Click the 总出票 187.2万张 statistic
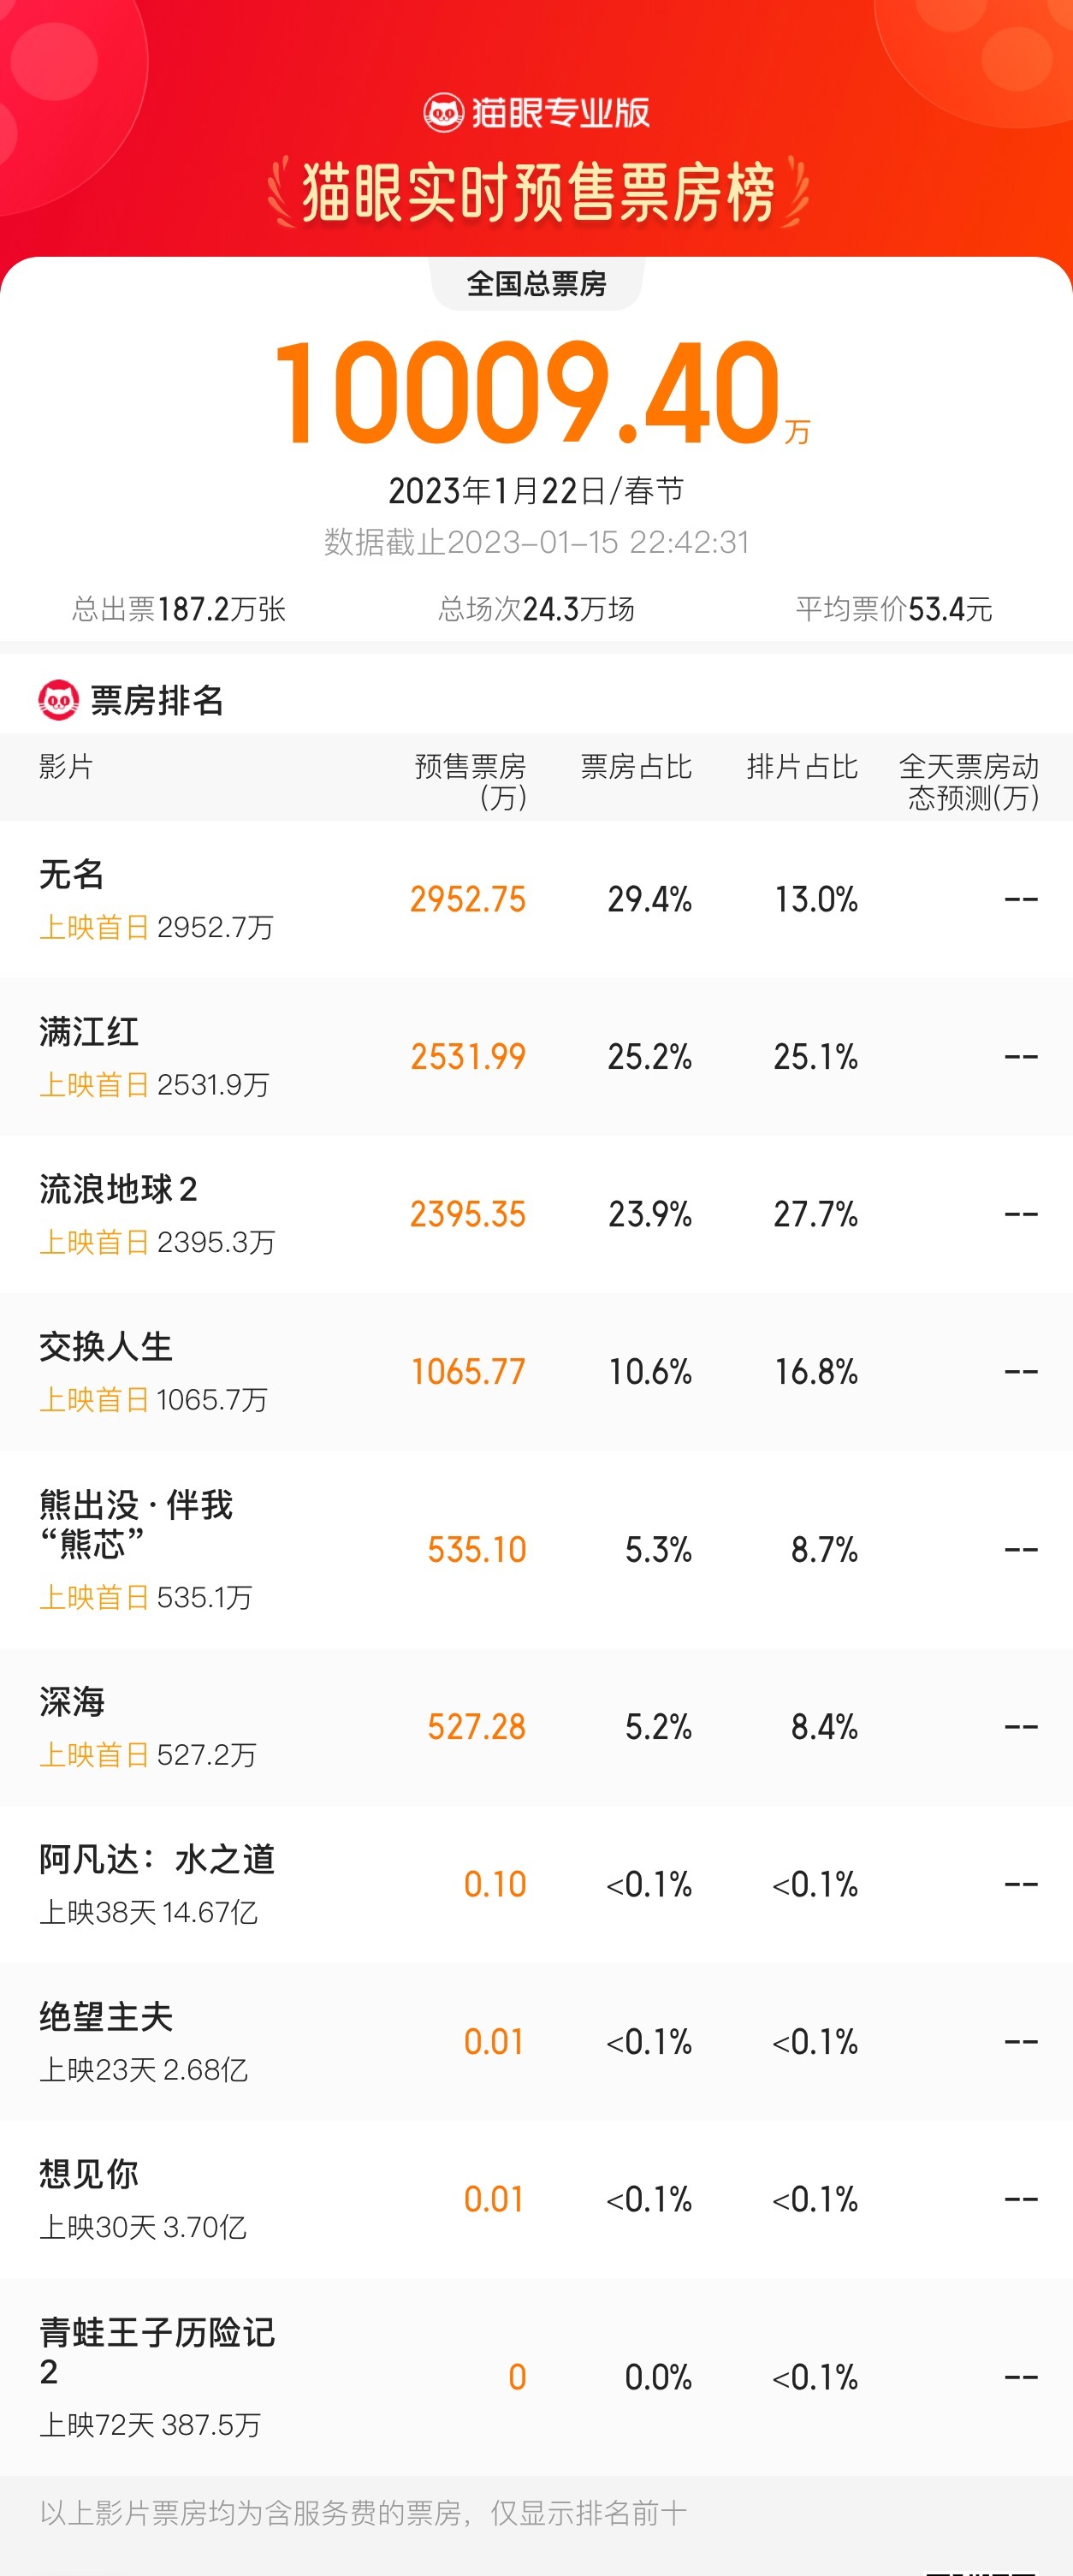The width and height of the screenshot is (1073, 2576). point(179,609)
